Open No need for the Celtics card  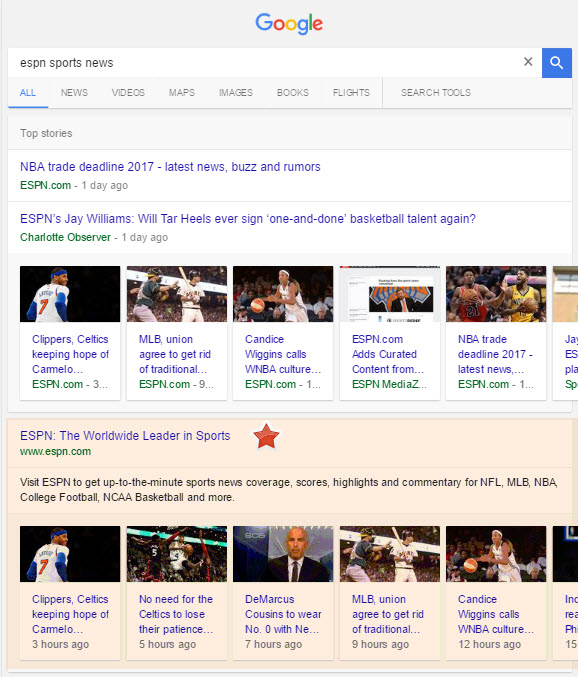(x=177, y=593)
